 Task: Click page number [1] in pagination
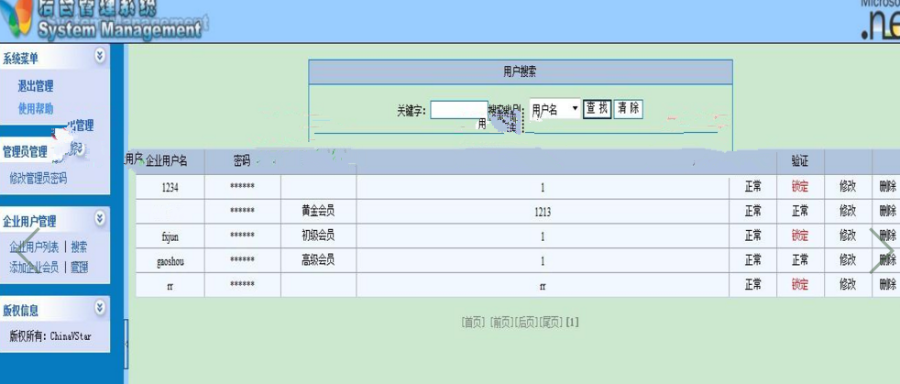[572, 323]
